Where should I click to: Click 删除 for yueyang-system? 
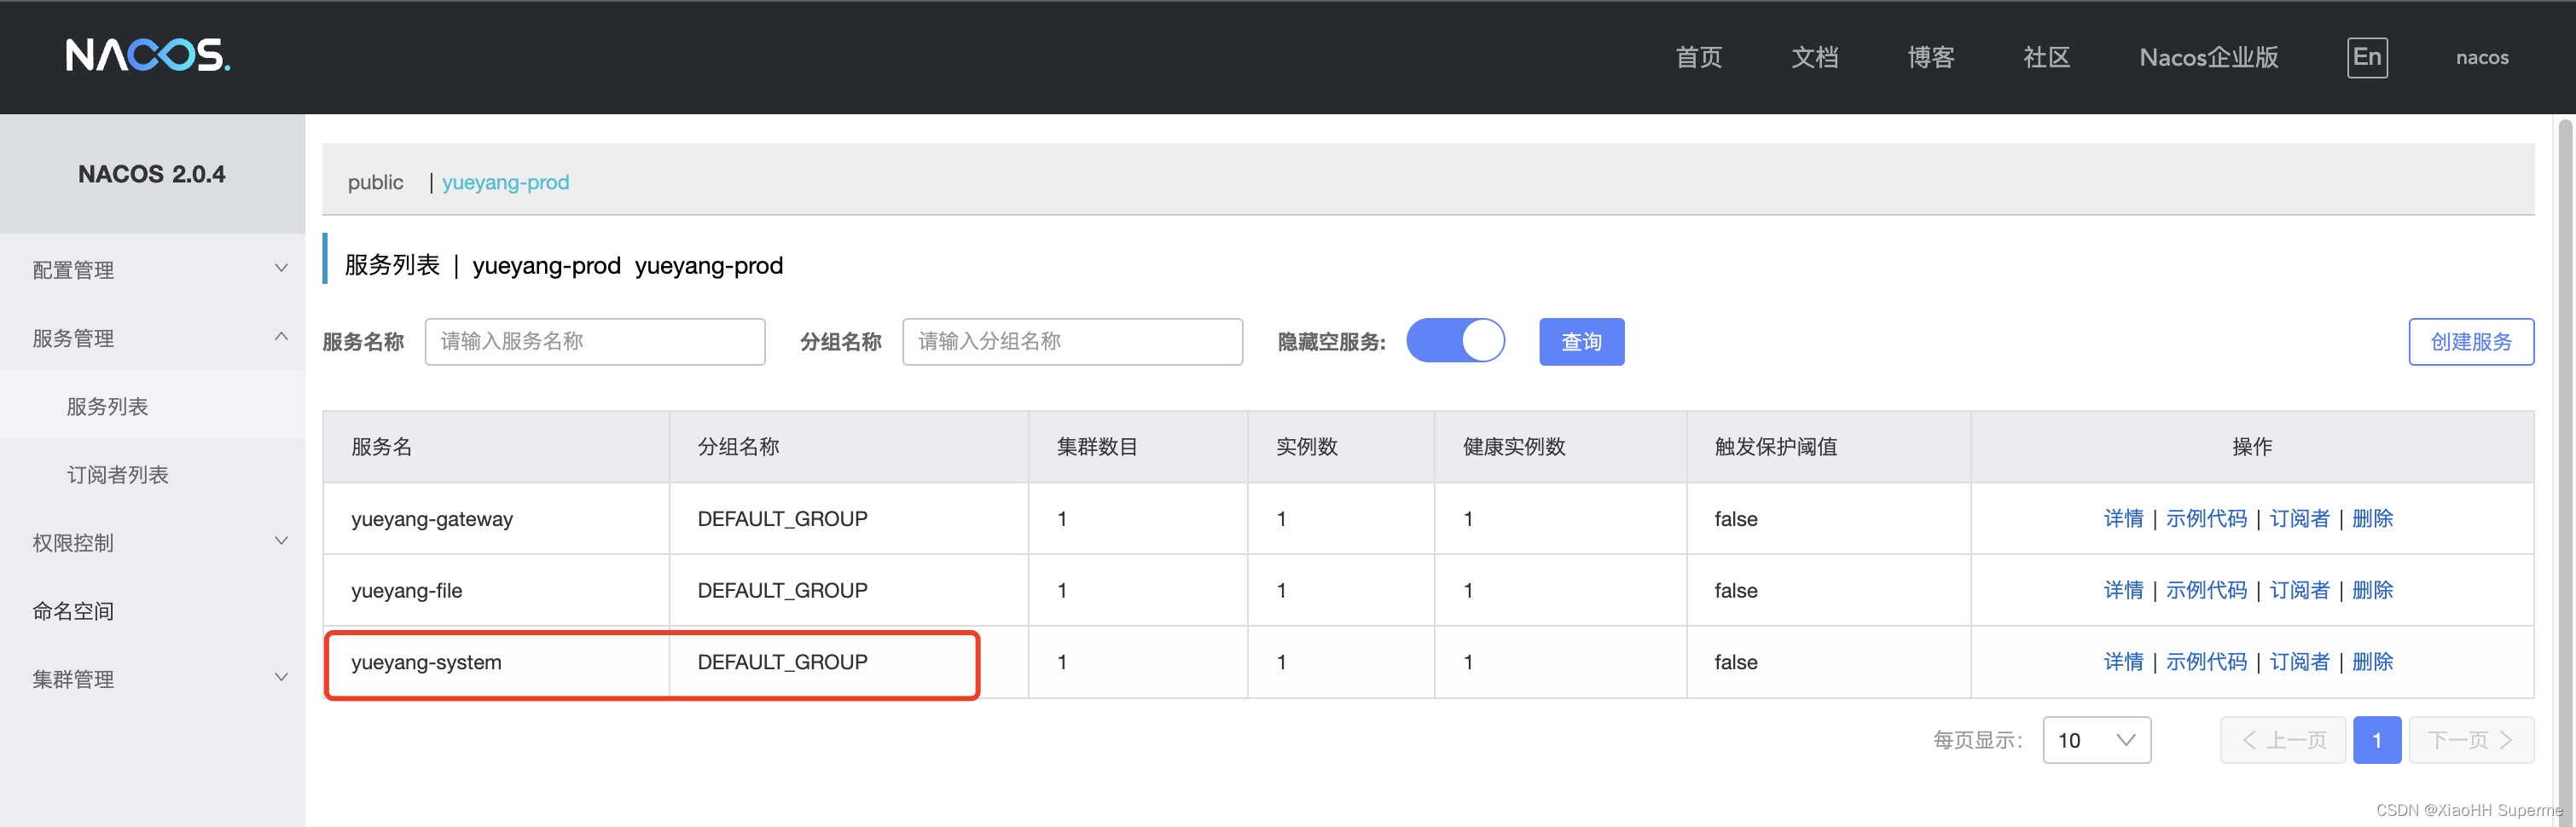click(x=2372, y=661)
